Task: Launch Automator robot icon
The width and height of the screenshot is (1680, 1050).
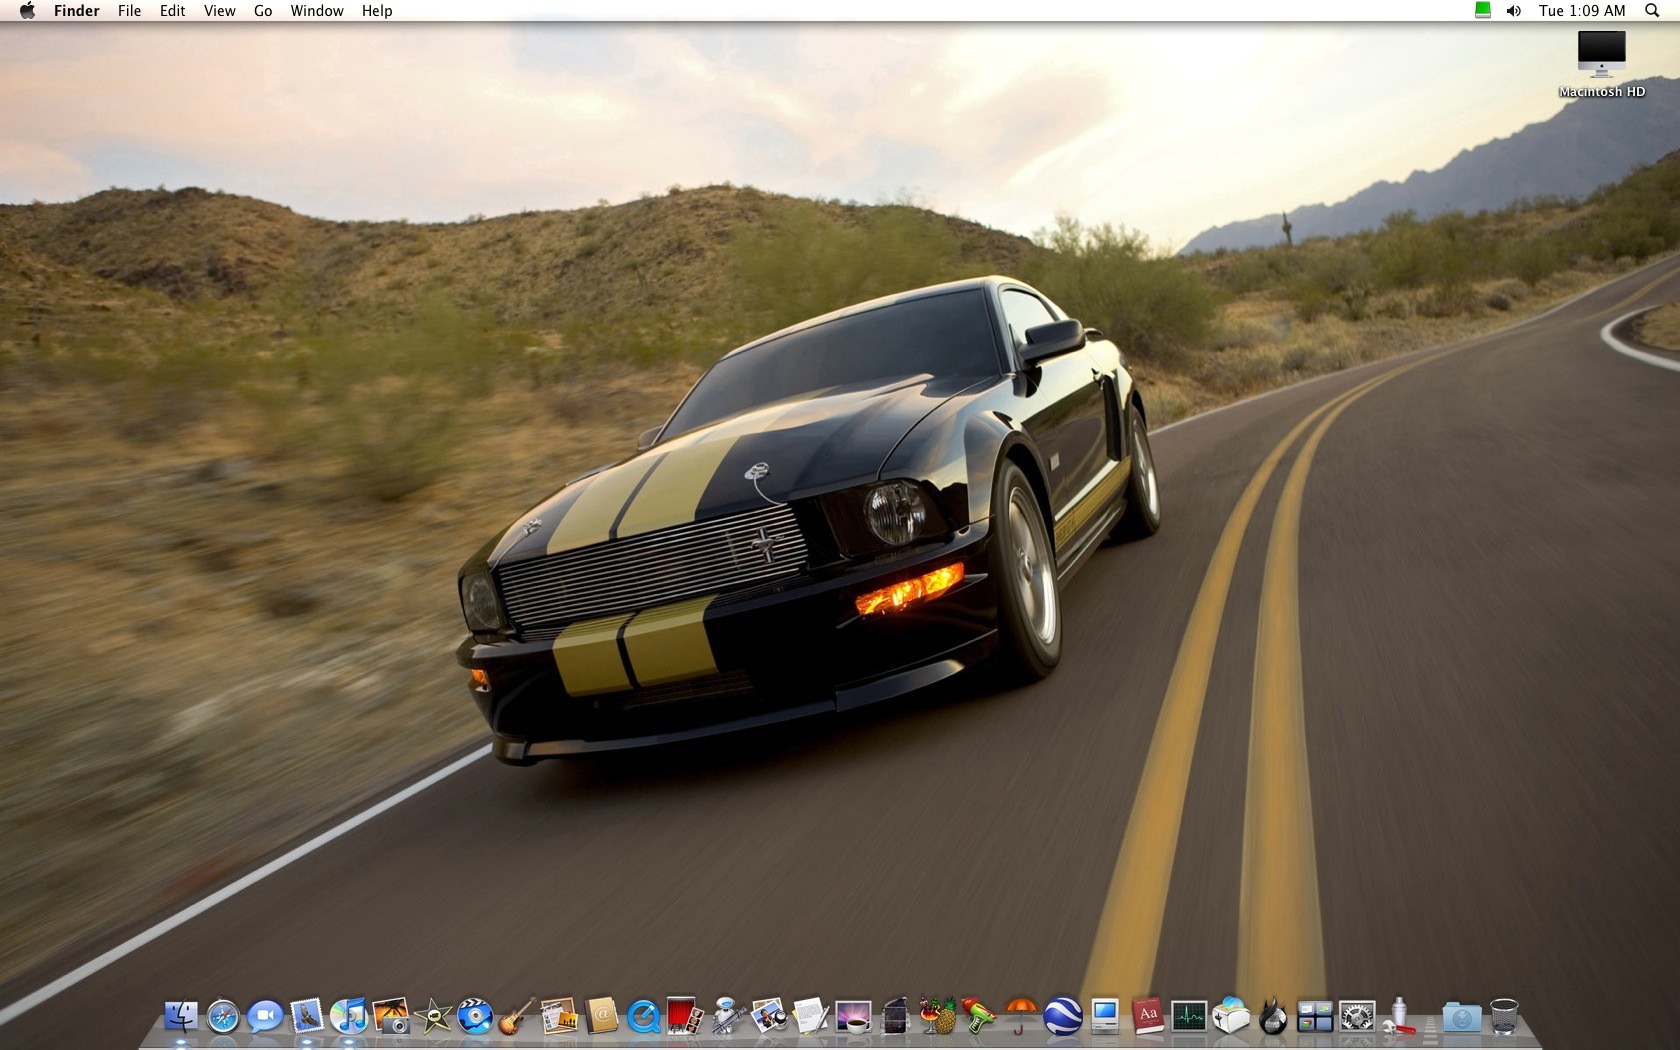Action: (727, 1017)
